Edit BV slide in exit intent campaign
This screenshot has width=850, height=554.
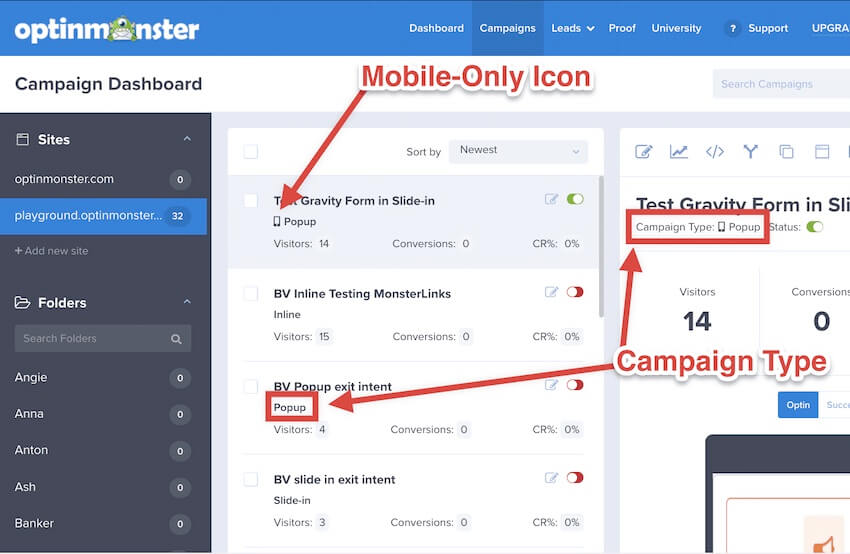point(551,477)
